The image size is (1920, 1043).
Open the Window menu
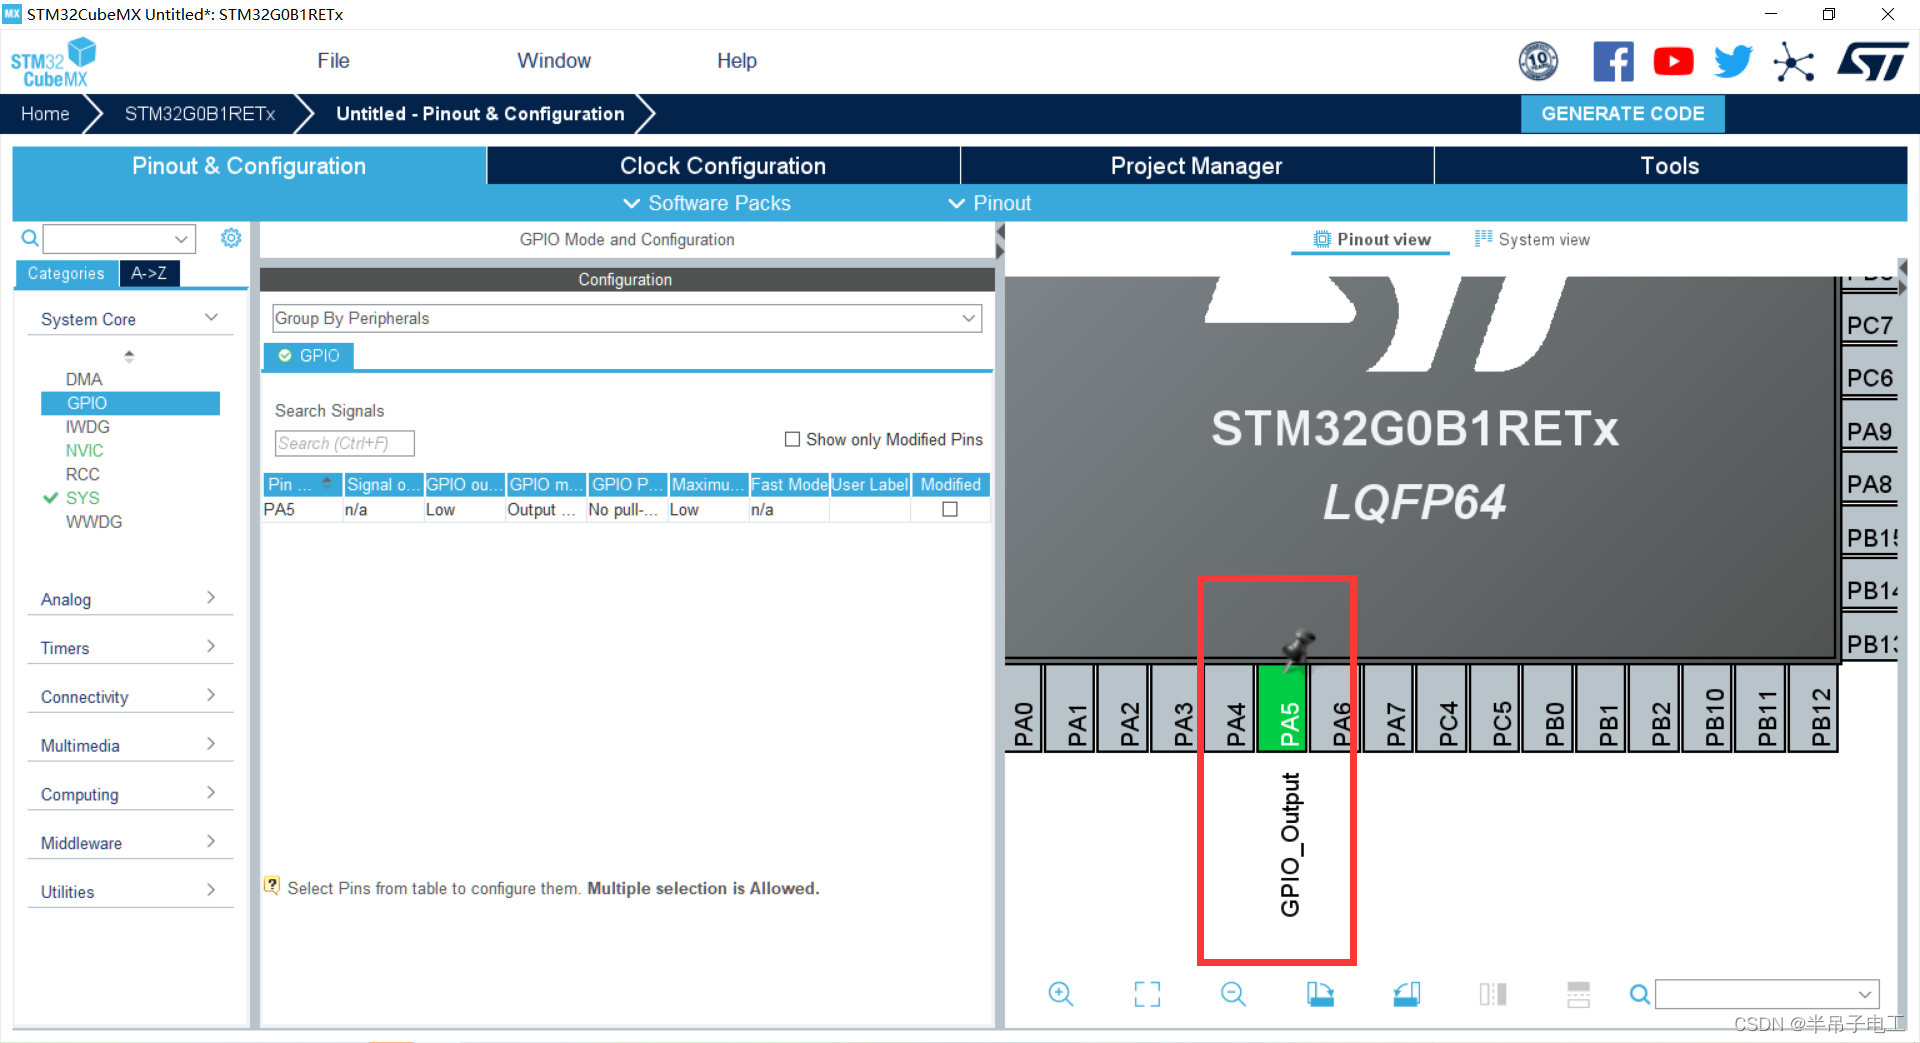pos(554,61)
